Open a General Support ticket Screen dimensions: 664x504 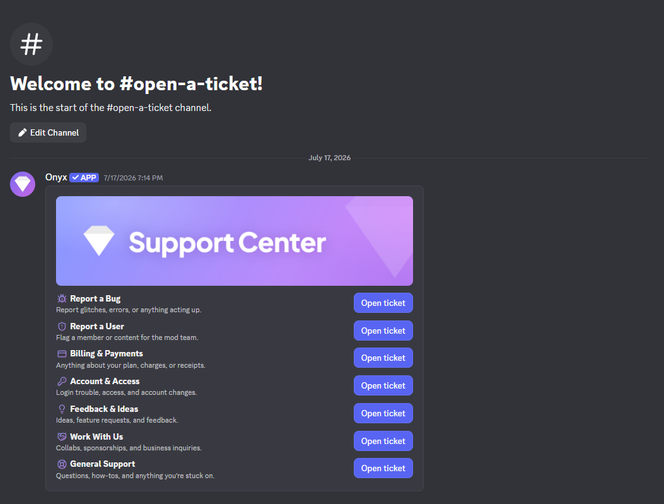[383, 468]
